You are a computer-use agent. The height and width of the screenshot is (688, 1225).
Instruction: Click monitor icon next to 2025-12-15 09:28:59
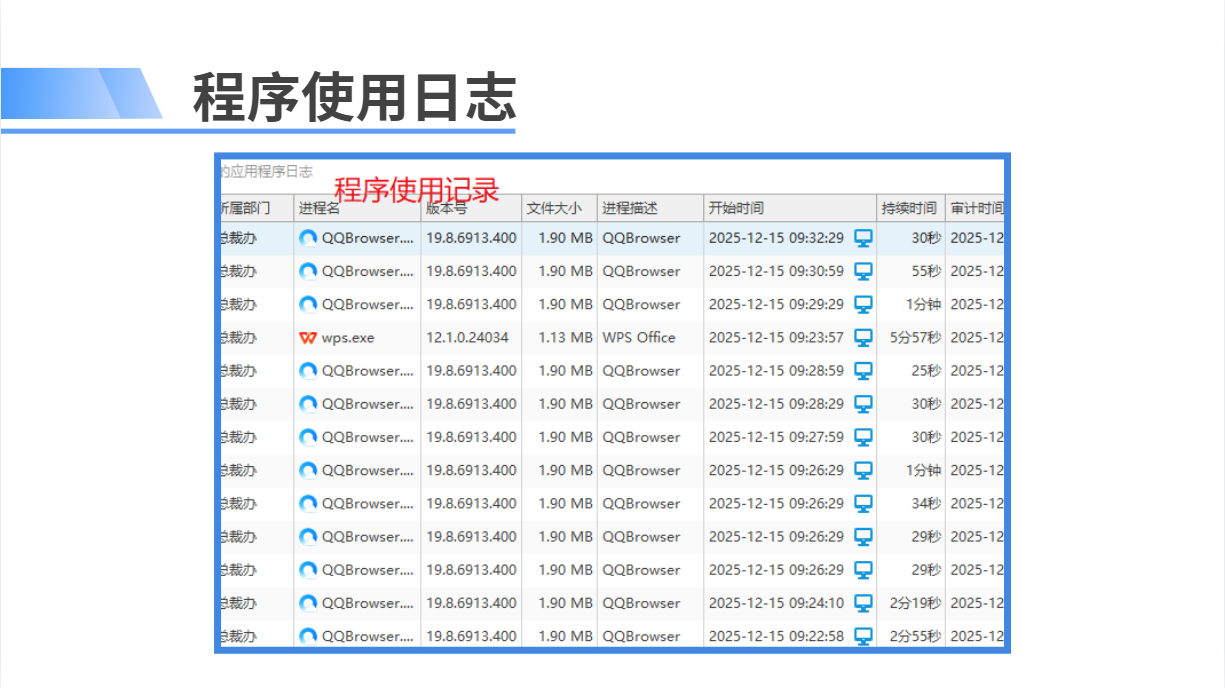point(863,371)
